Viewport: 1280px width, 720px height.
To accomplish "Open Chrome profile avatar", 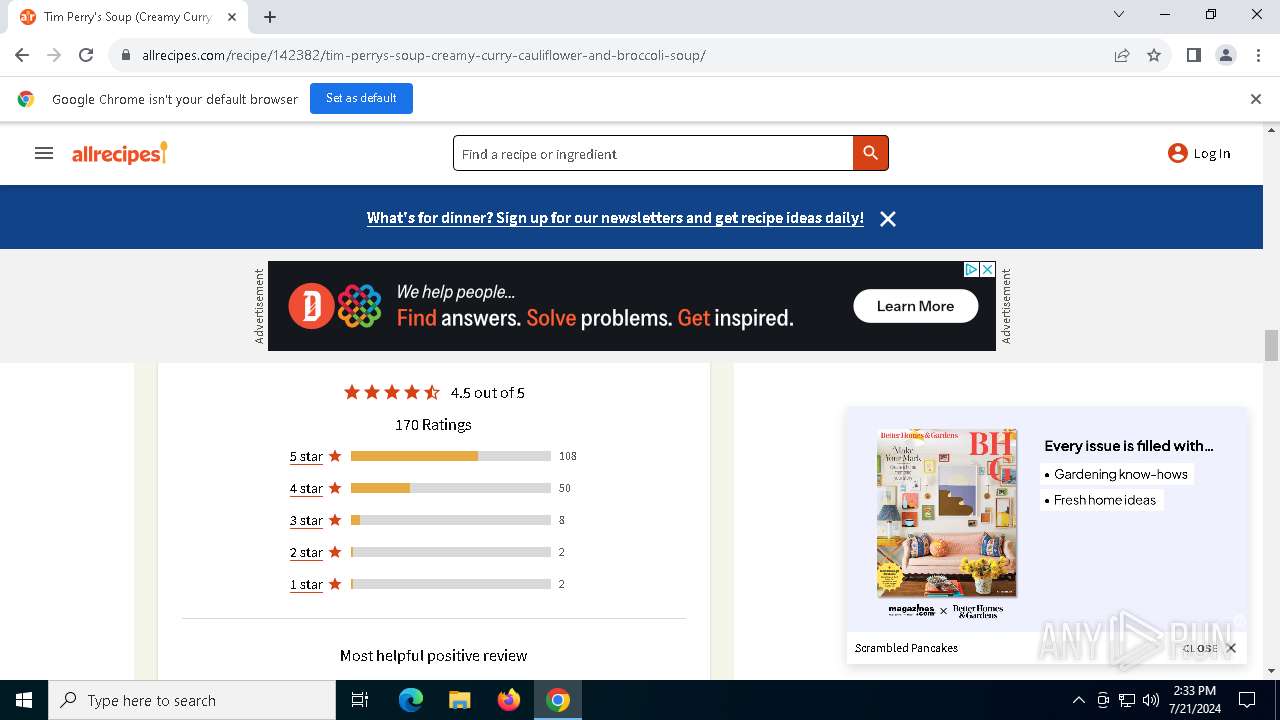I will (x=1225, y=55).
